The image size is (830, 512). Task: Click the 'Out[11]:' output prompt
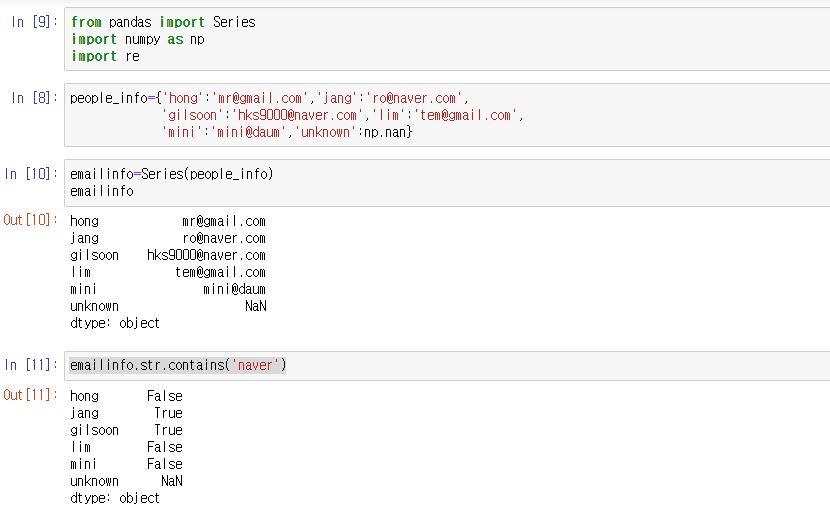click(30, 395)
